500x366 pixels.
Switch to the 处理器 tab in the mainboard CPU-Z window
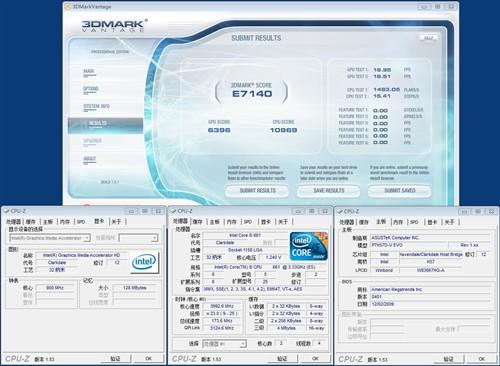(347, 222)
